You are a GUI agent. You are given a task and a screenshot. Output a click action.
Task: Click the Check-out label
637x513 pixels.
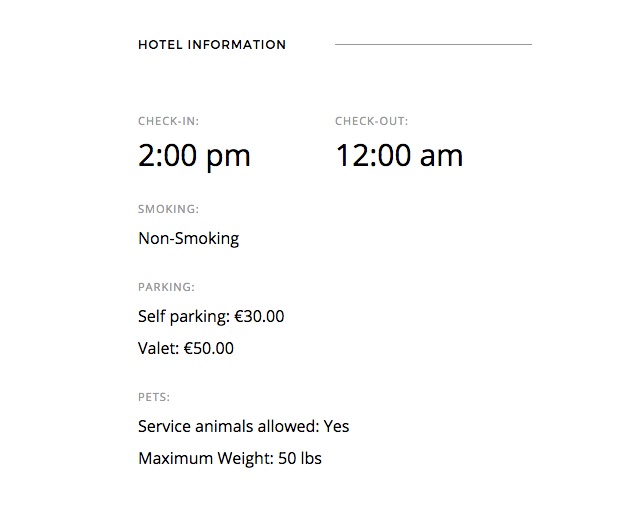[x=371, y=122]
